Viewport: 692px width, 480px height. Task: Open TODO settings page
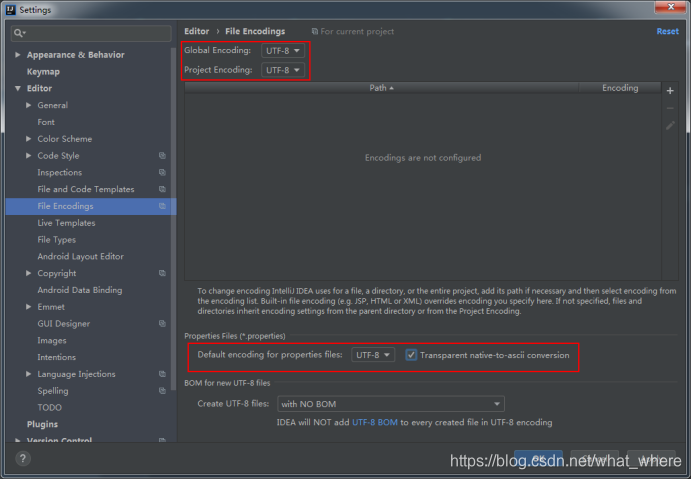pyautogui.click(x=49, y=407)
